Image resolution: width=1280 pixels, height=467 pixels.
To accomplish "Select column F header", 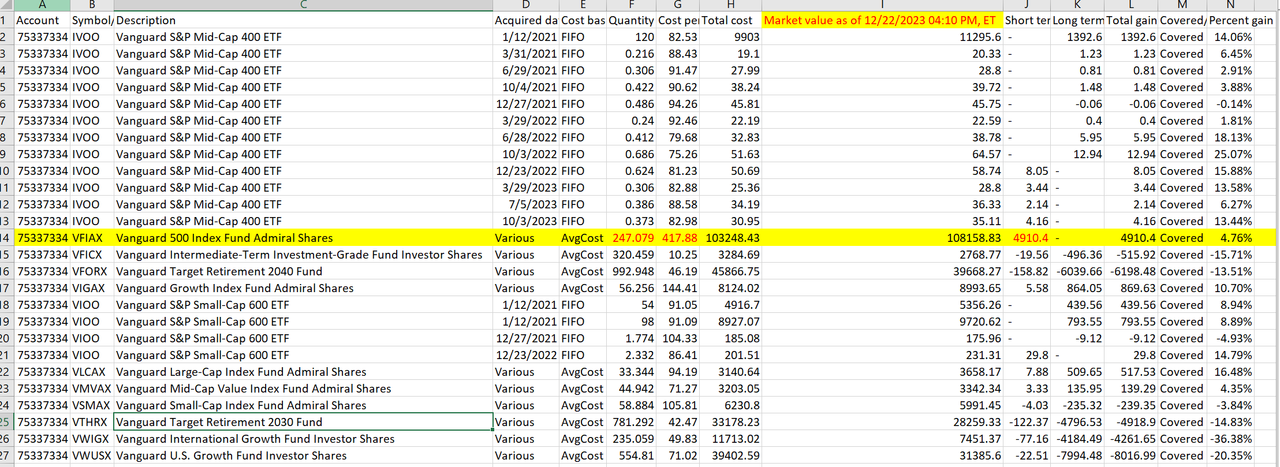I will (x=630, y=5).
